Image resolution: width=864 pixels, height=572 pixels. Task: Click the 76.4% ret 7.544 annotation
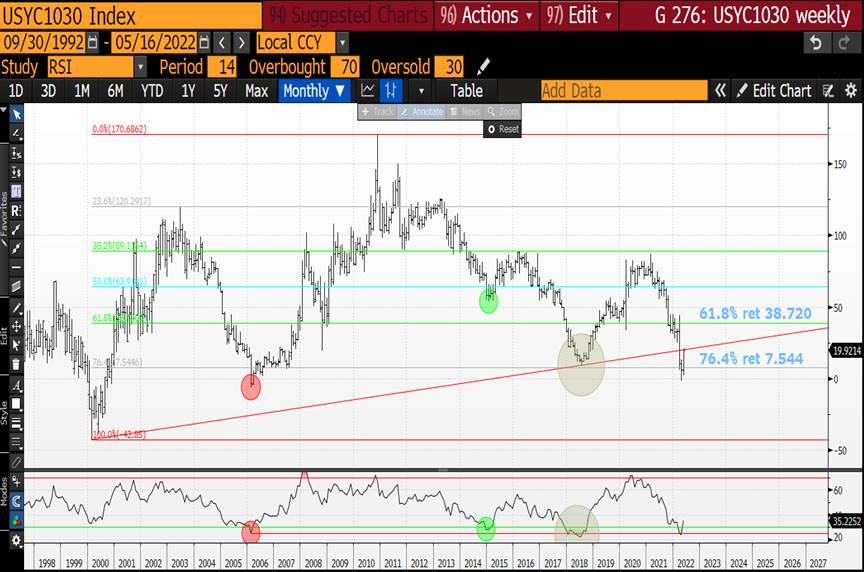tap(751, 359)
